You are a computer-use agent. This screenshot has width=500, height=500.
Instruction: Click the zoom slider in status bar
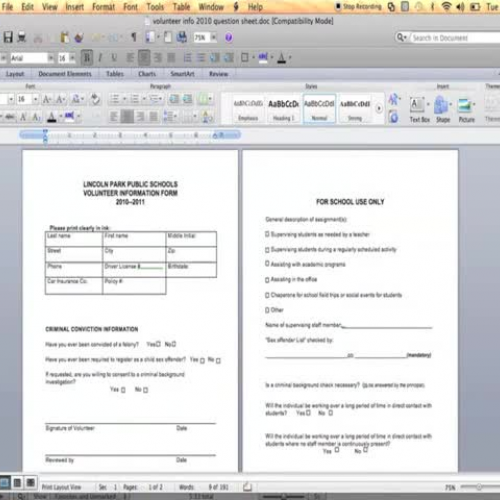[x=478, y=487]
